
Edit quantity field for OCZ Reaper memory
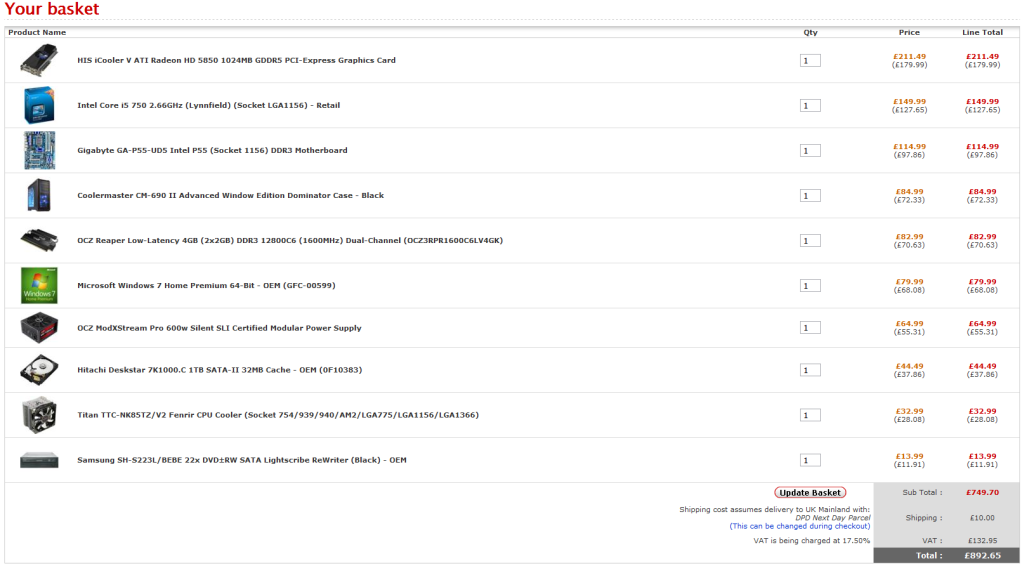pos(810,241)
